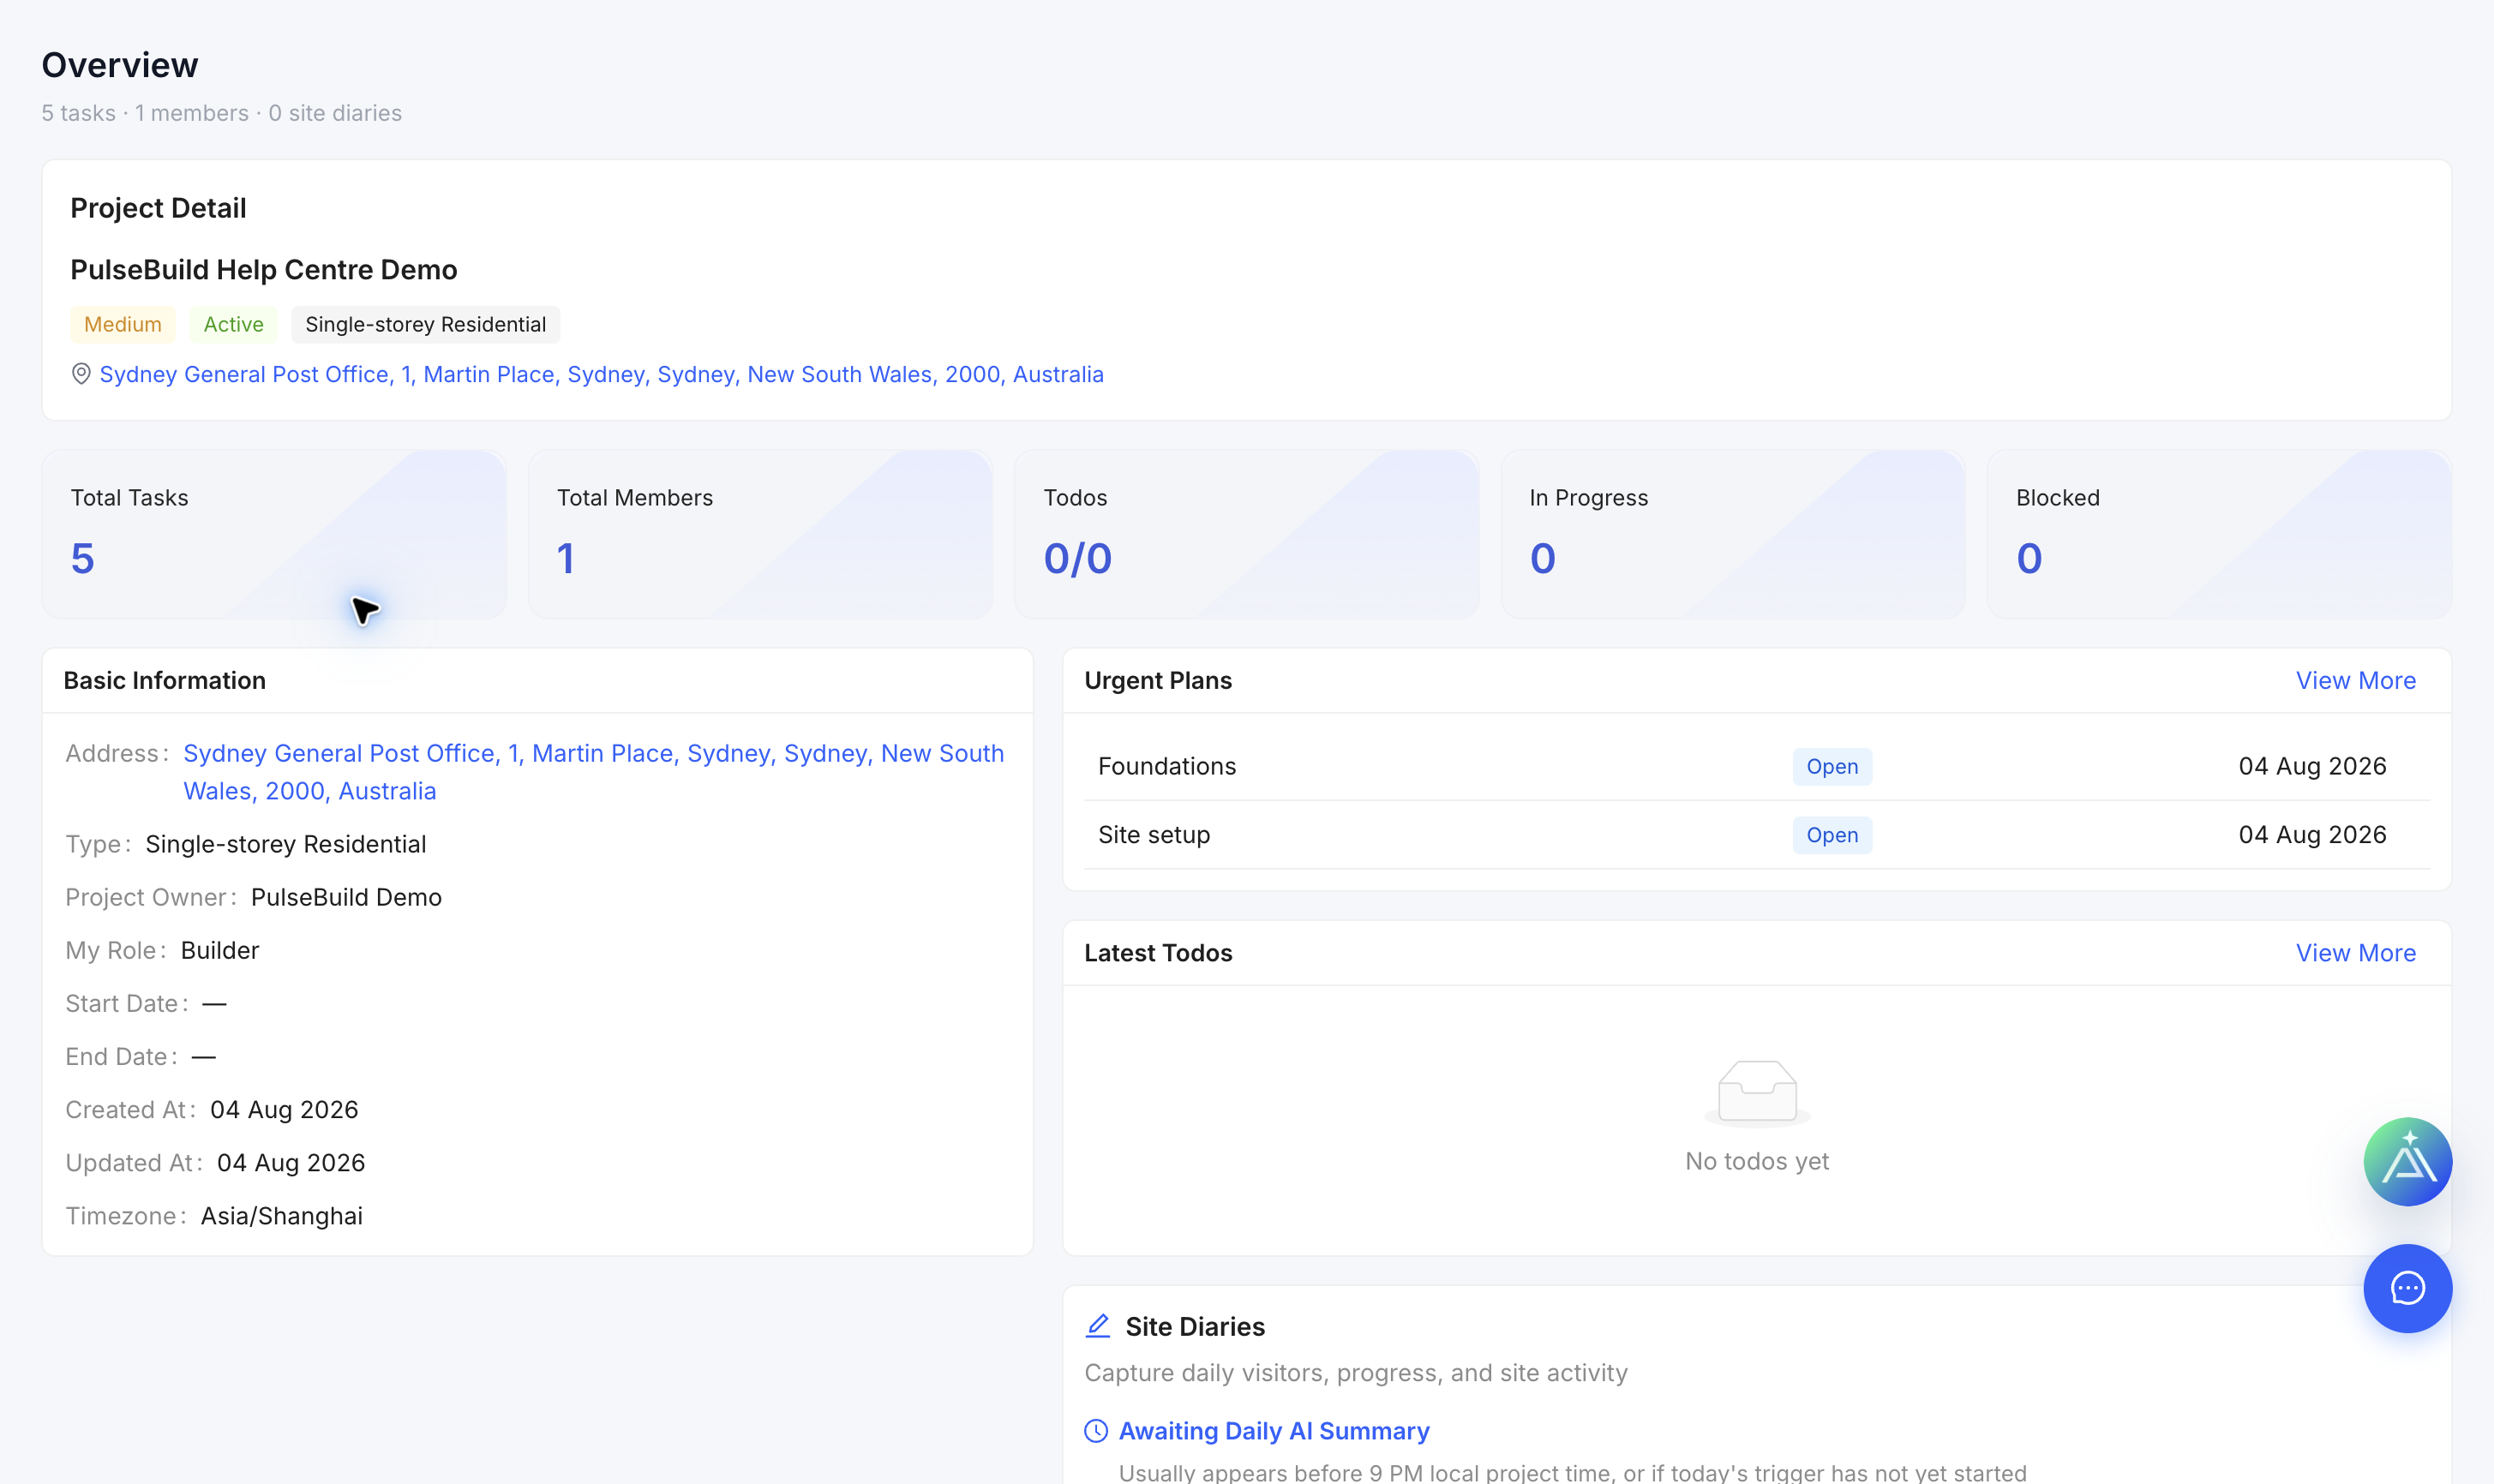Open Awaiting Daily AI Summary
This screenshot has height=1484, width=2494.
click(1273, 1431)
